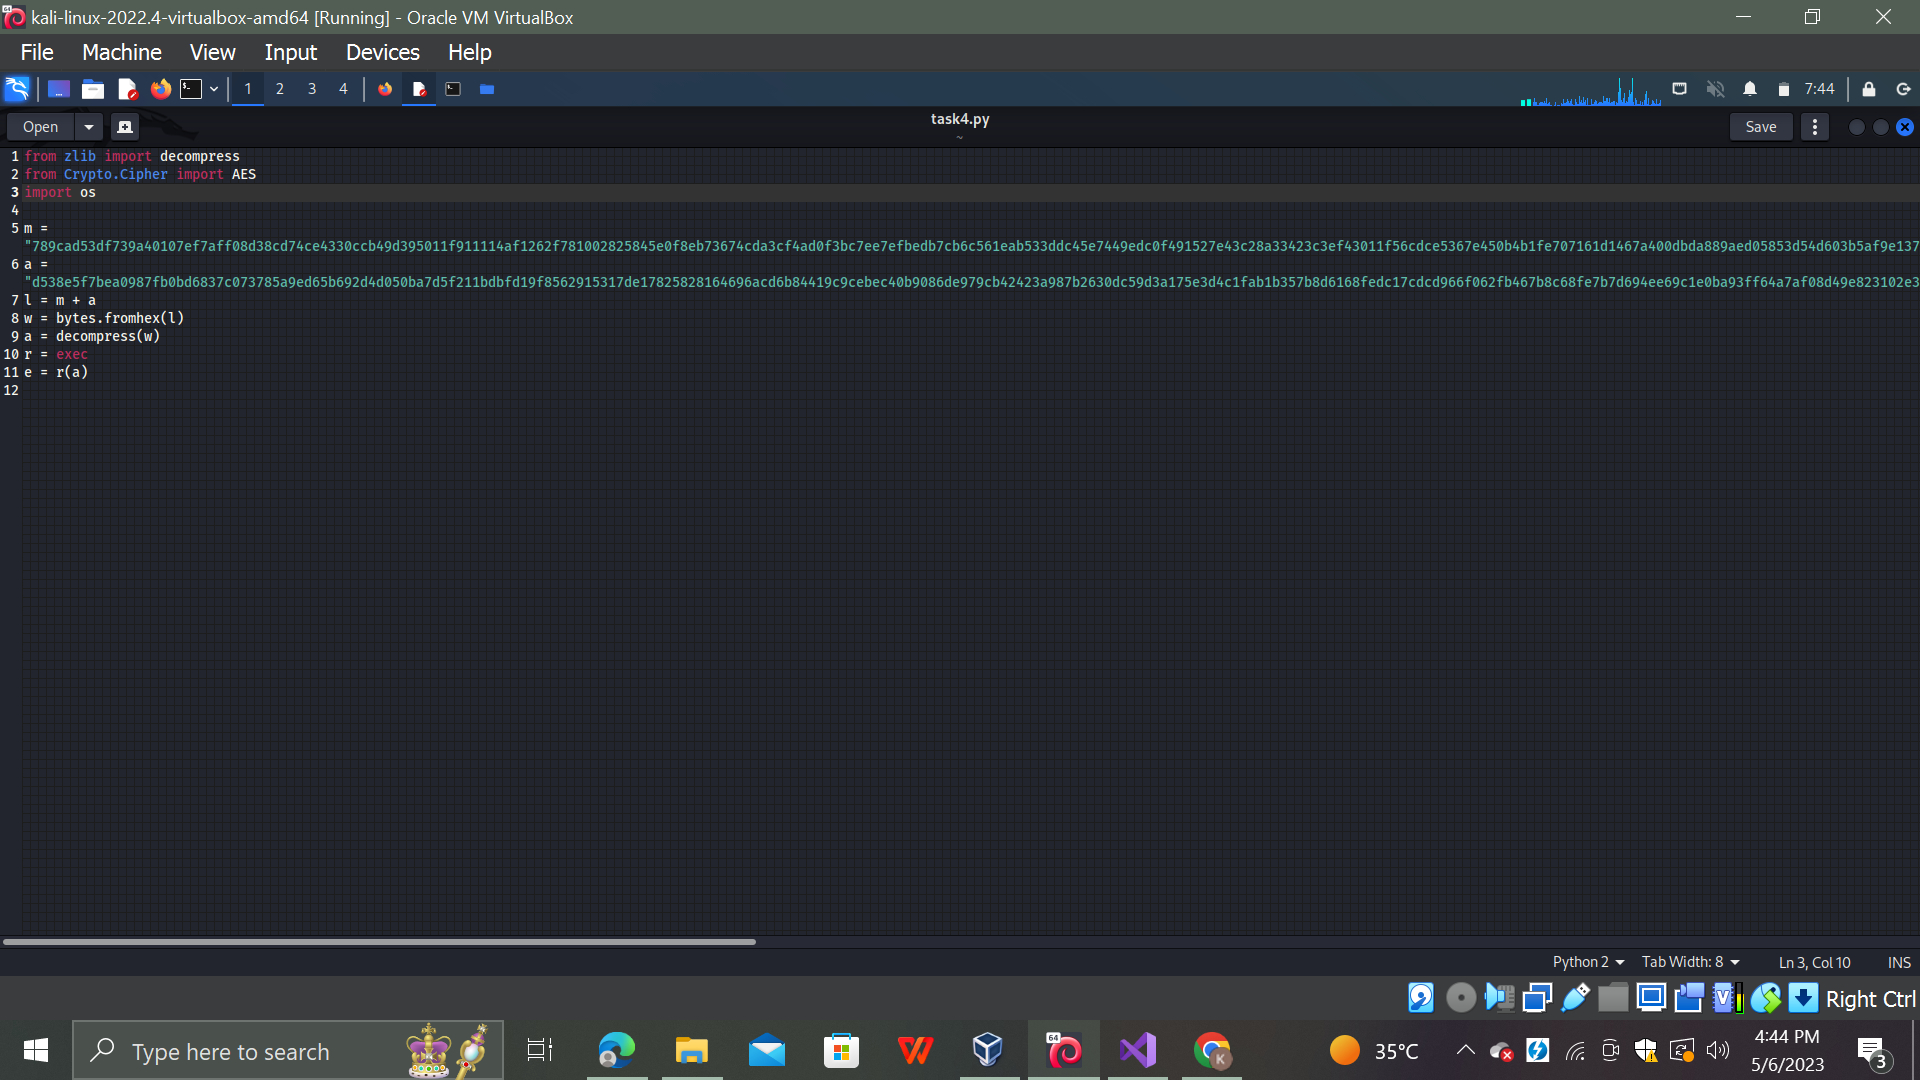Click the lock screen icon
Viewport: 1920px width, 1080px height.
[1868, 89]
